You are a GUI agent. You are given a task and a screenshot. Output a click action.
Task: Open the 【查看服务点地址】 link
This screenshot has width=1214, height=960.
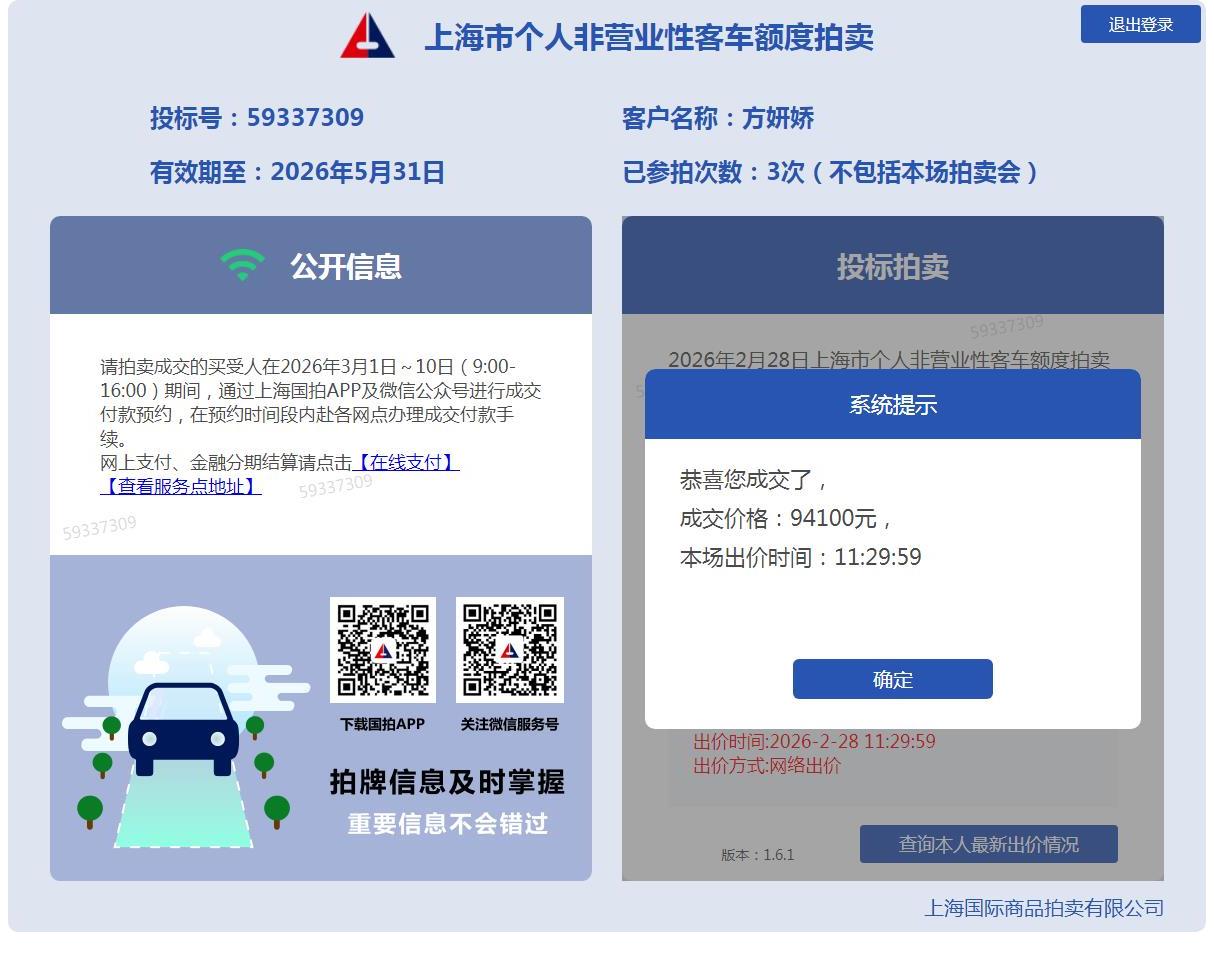click(181, 486)
